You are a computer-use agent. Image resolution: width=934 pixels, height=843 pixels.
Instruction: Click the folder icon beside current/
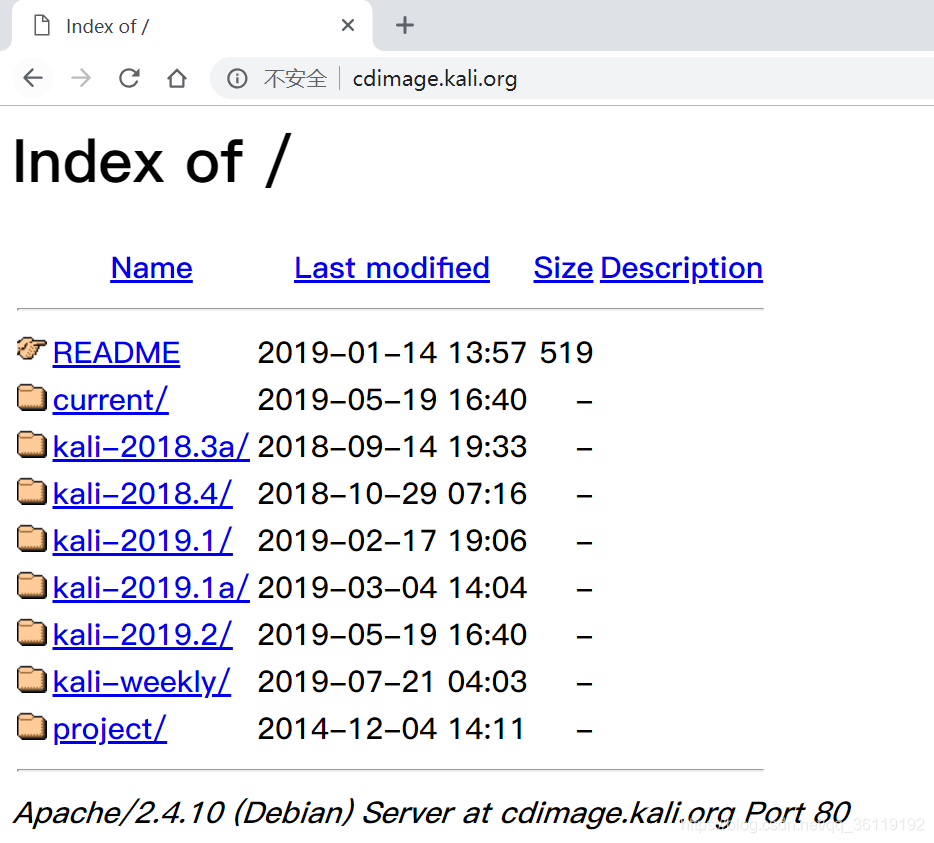pyautogui.click(x=32, y=397)
